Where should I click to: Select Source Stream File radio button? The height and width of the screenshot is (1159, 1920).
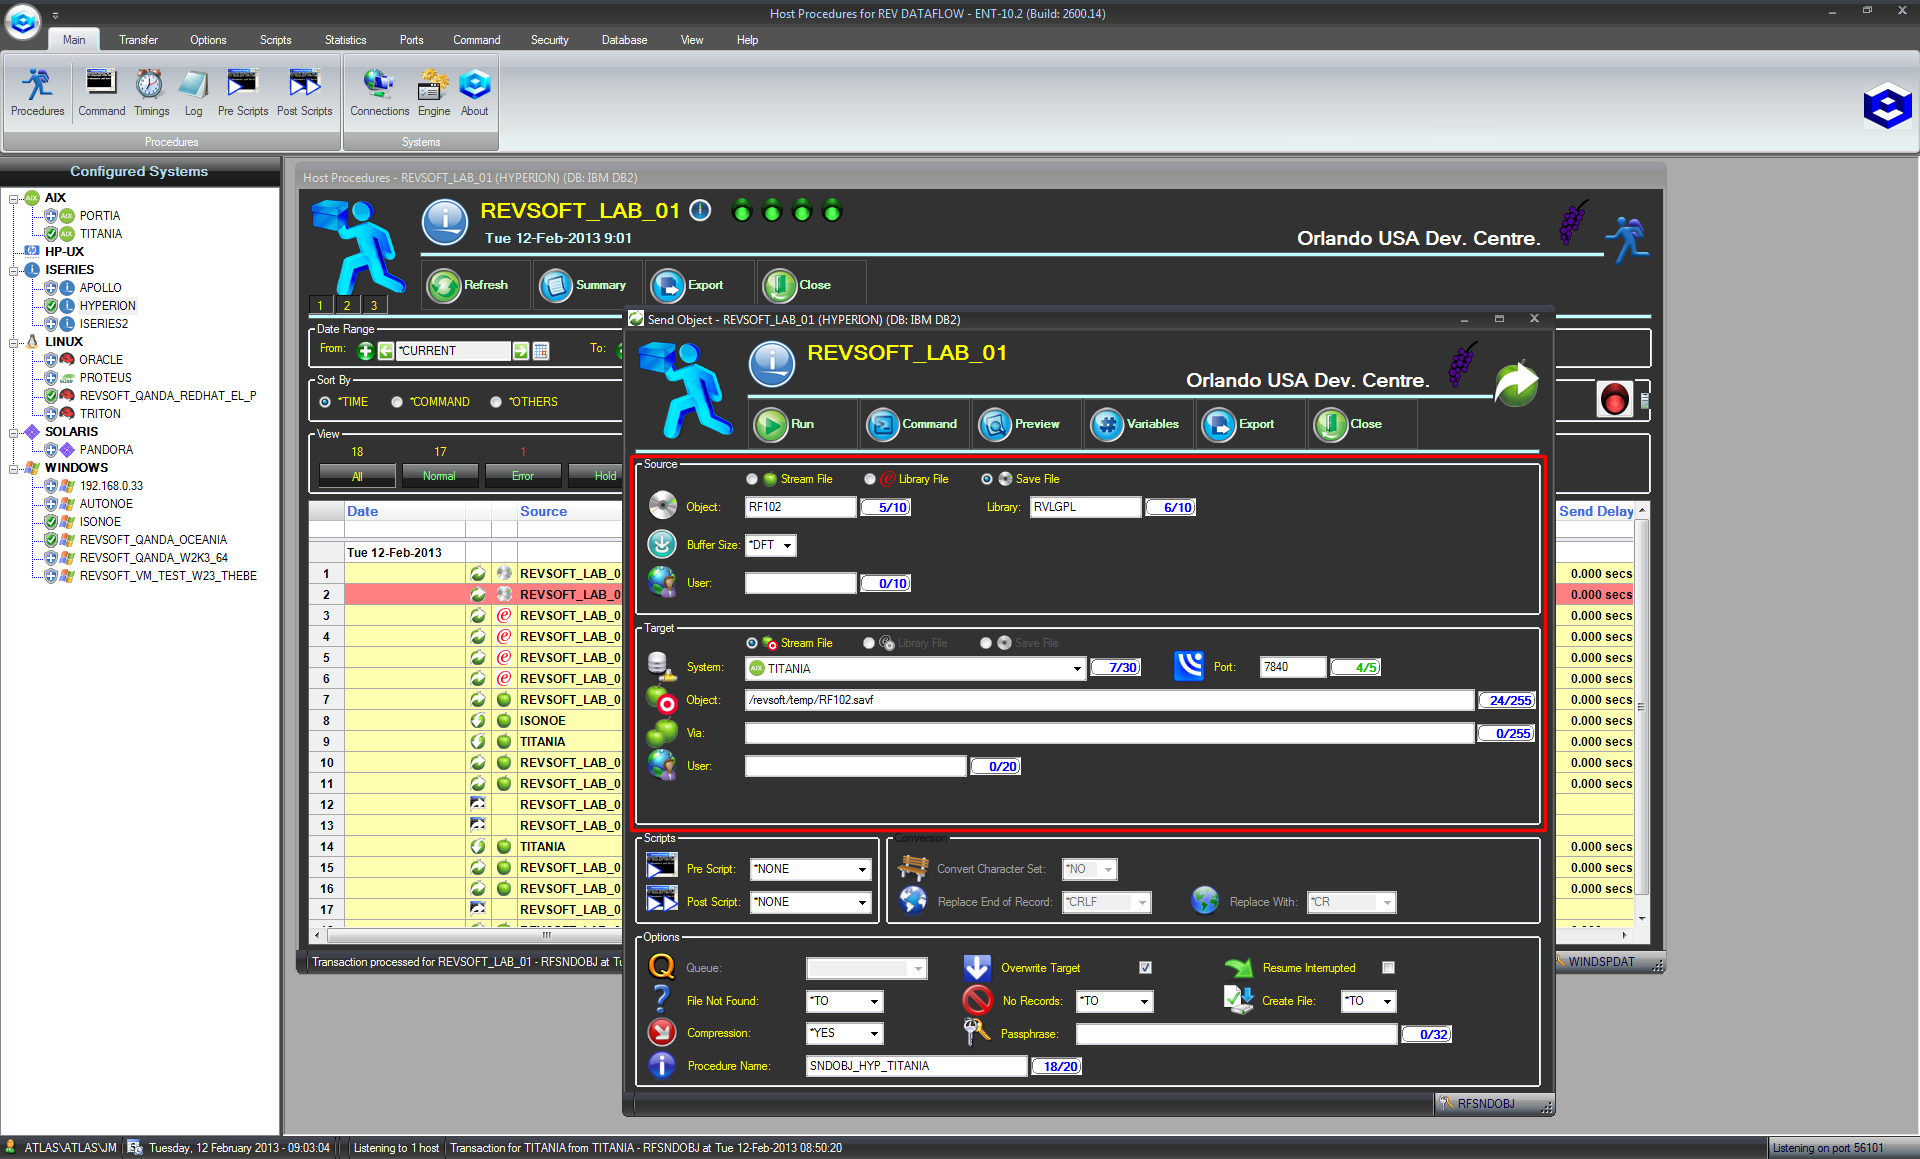coord(752,479)
